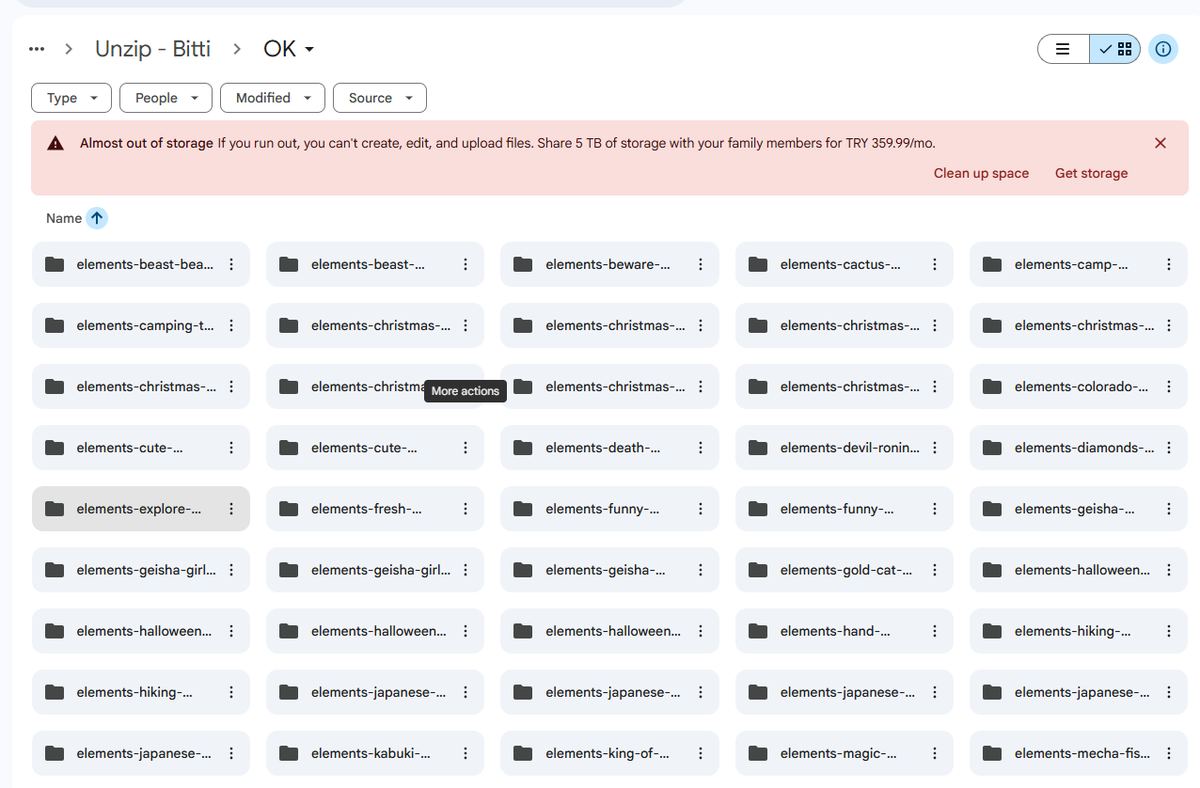Screen dimensions: 1200x788
Task: Select the elements-death-... folder
Action: (610, 447)
